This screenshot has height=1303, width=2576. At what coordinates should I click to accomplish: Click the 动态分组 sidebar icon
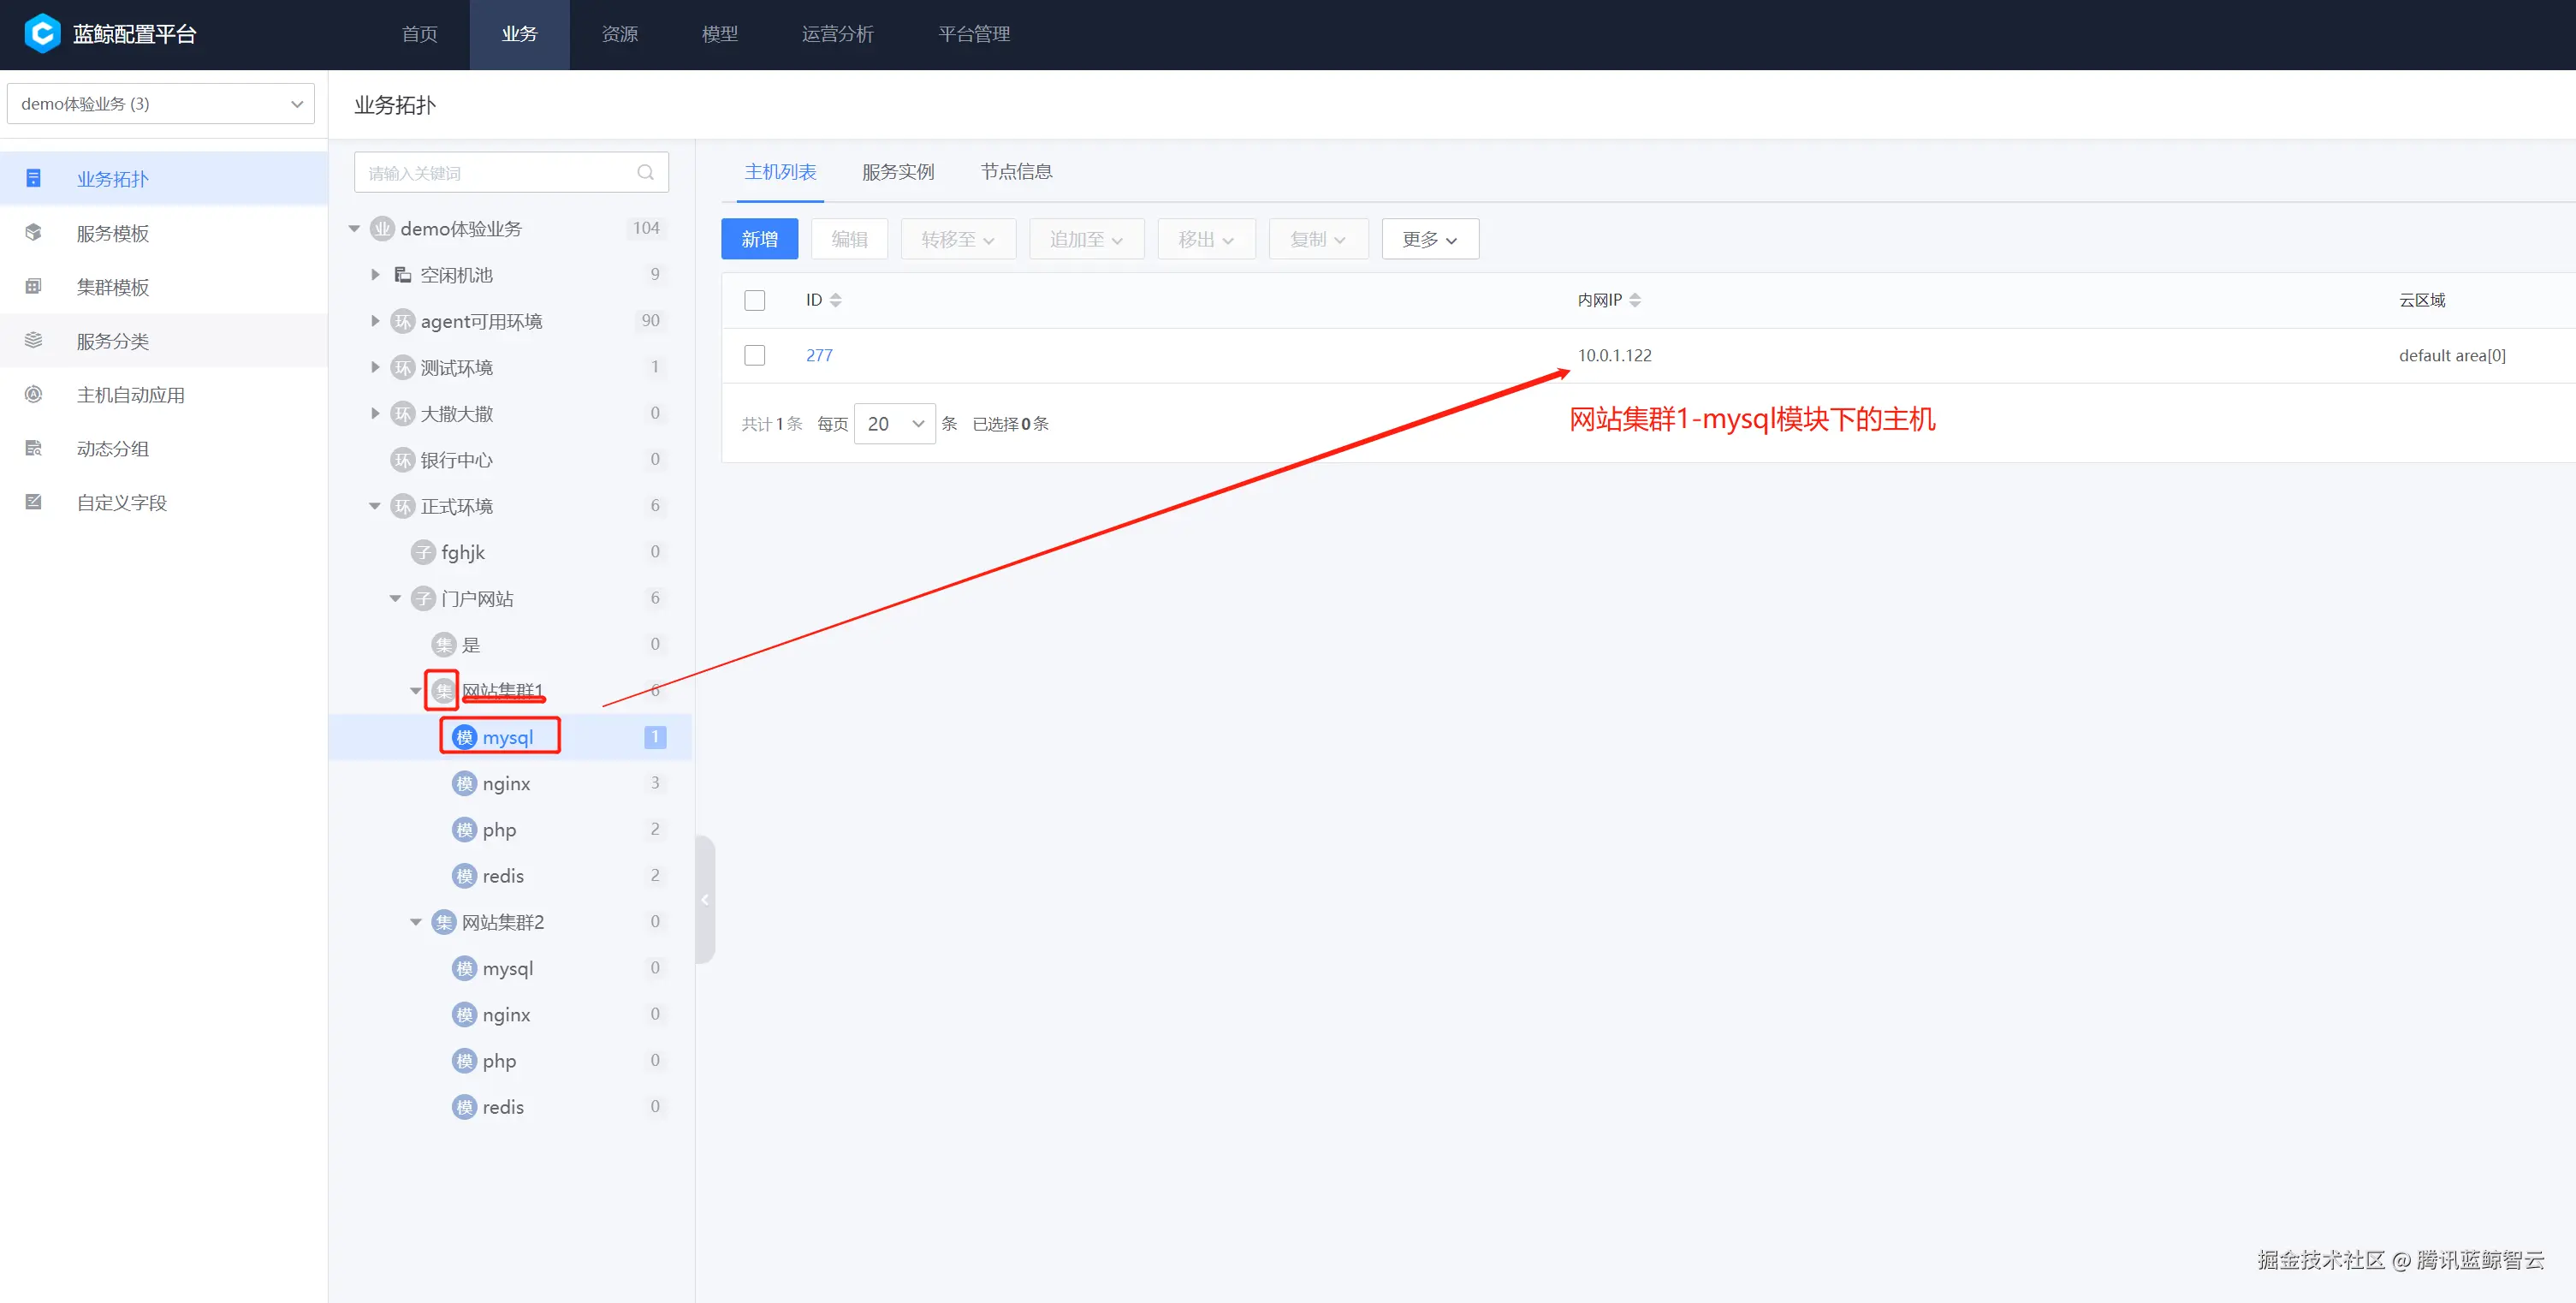[33, 449]
